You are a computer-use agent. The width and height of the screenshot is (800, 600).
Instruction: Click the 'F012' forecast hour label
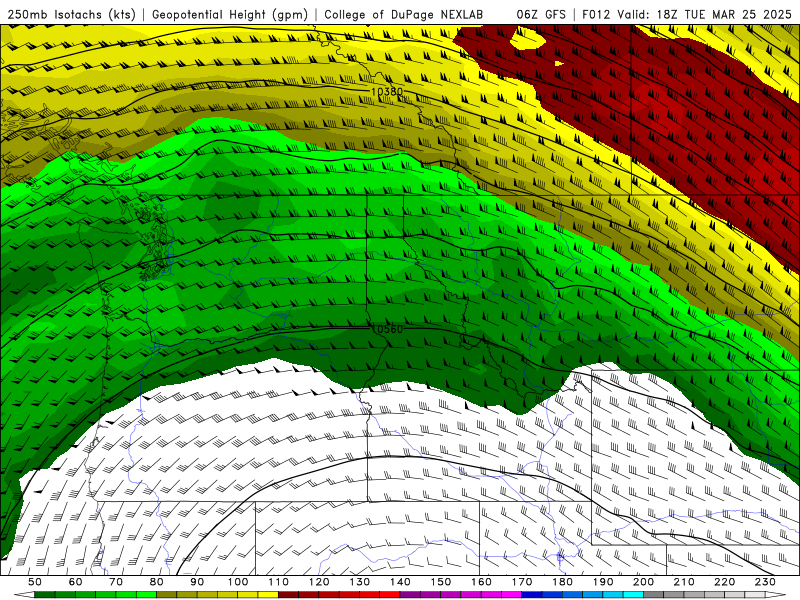[x=596, y=15]
